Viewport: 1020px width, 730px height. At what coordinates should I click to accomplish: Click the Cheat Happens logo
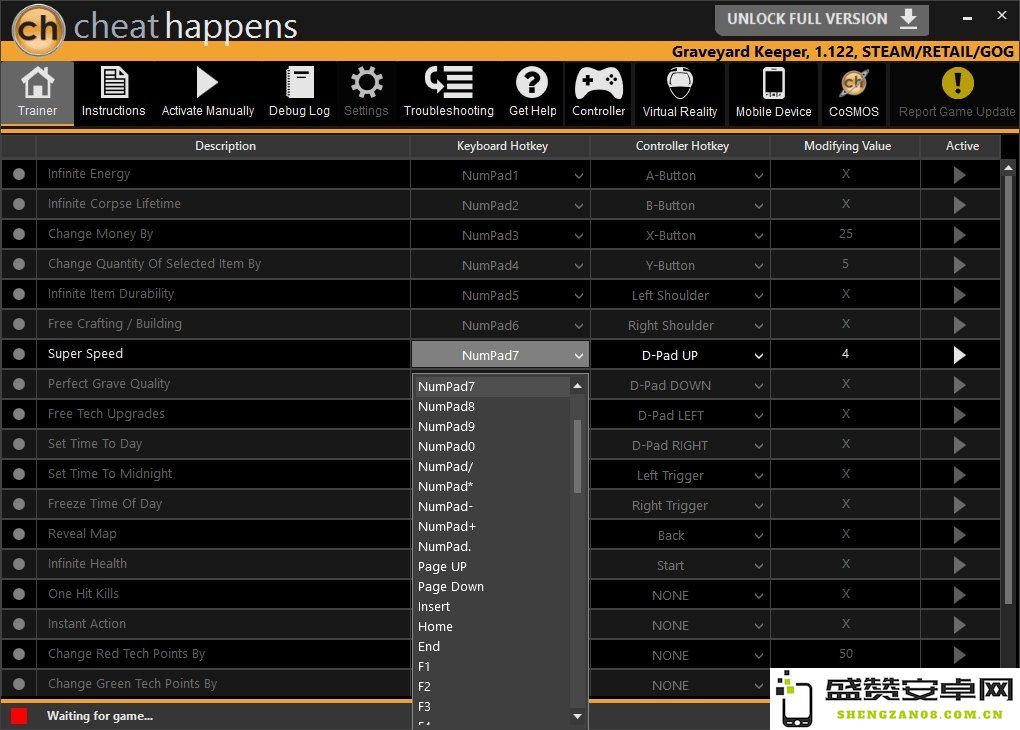[x=39, y=29]
